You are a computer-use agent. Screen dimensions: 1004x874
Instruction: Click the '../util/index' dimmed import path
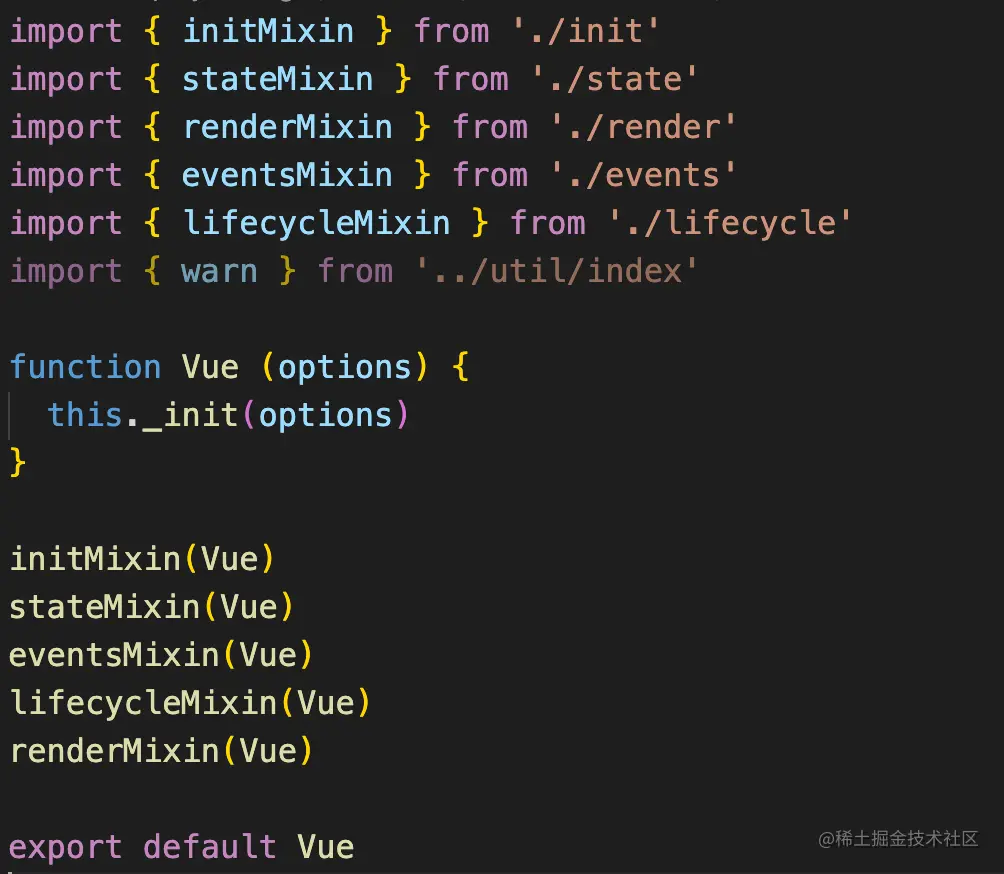[x=556, y=271]
